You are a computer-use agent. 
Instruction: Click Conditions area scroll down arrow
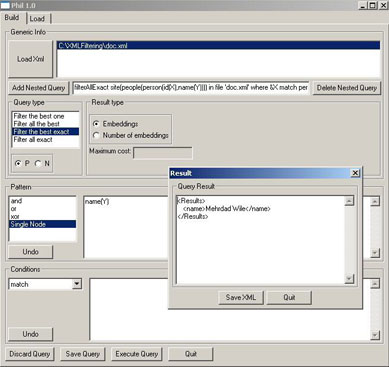pyautogui.click(x=375, y=335)
